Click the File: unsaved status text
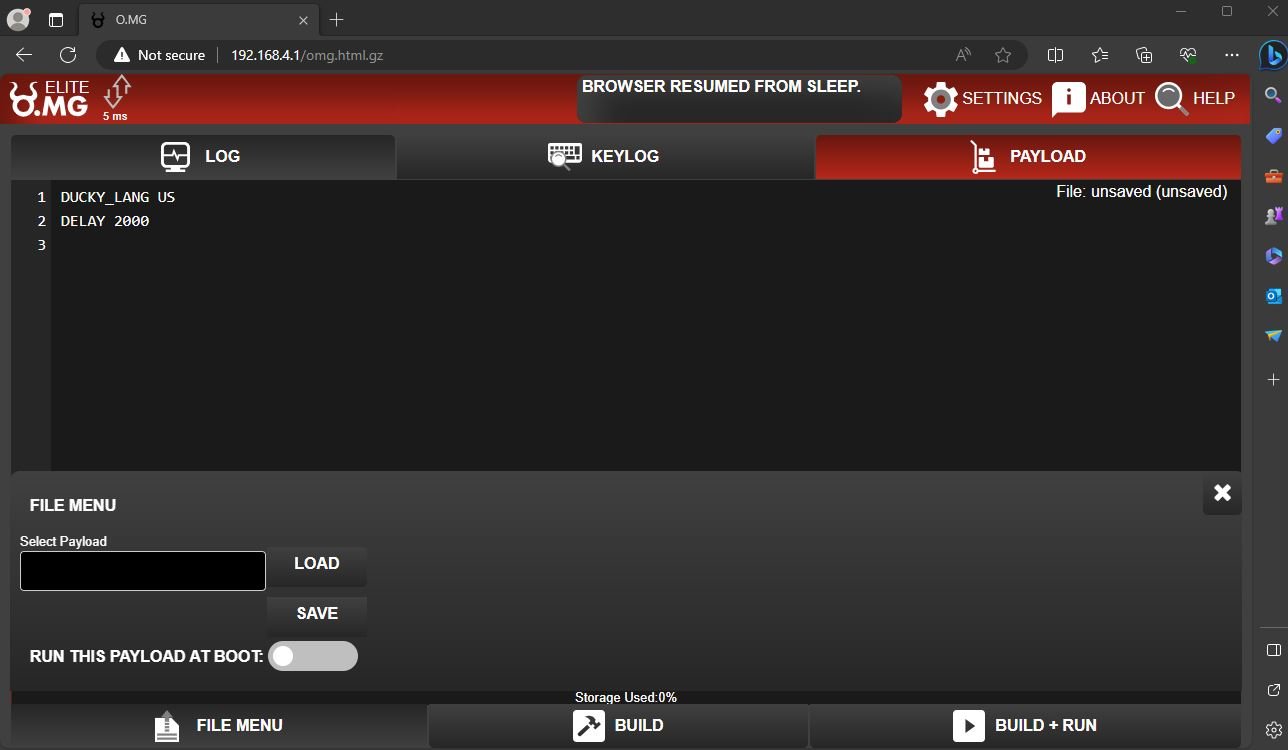Screen dimensions: 1288x750 click(x=1141, y=191)
